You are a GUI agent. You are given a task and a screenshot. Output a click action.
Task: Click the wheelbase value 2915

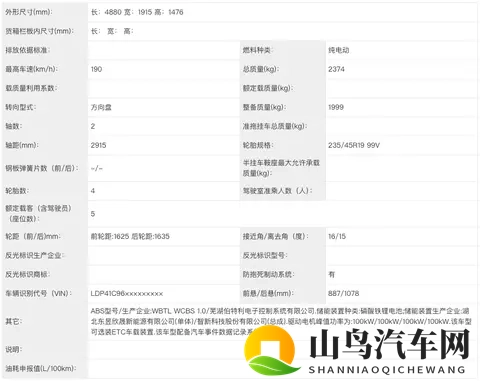(x=98, y=145)
